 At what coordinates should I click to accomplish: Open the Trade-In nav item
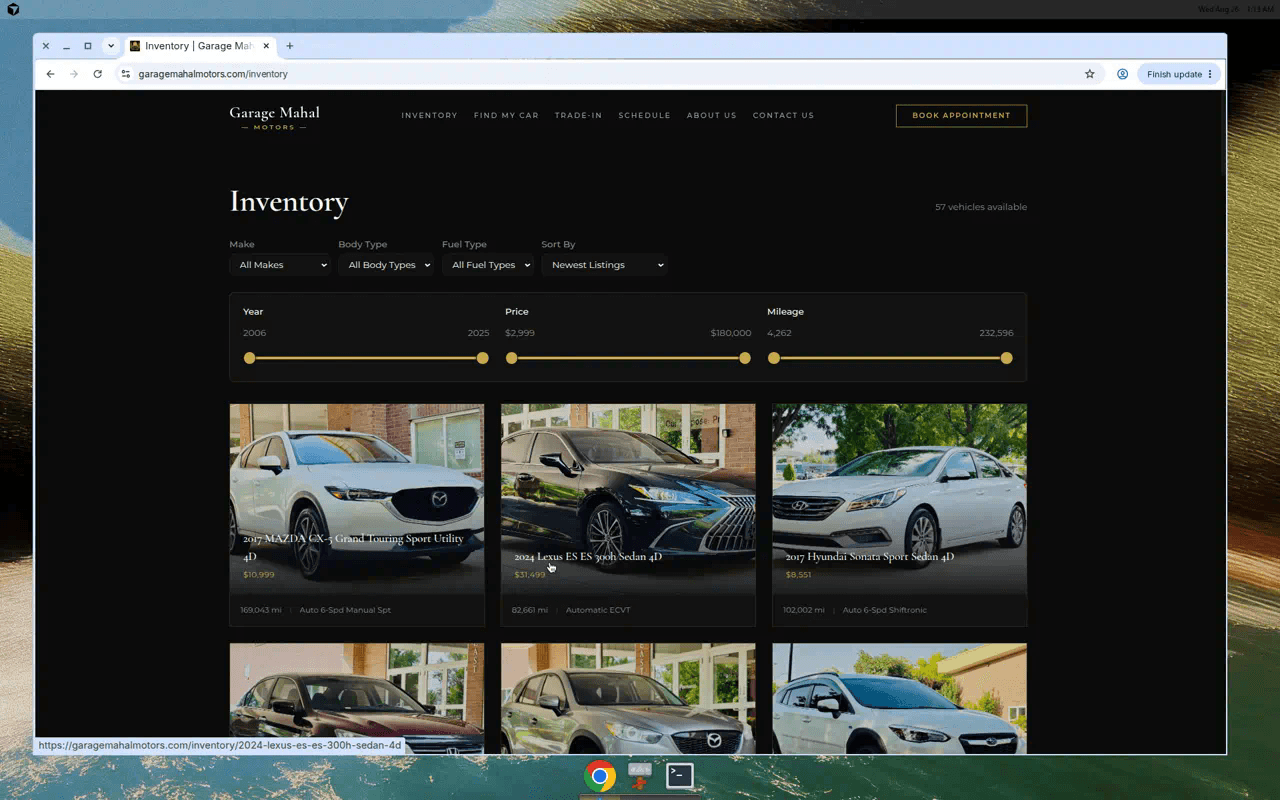click(578, 116)
